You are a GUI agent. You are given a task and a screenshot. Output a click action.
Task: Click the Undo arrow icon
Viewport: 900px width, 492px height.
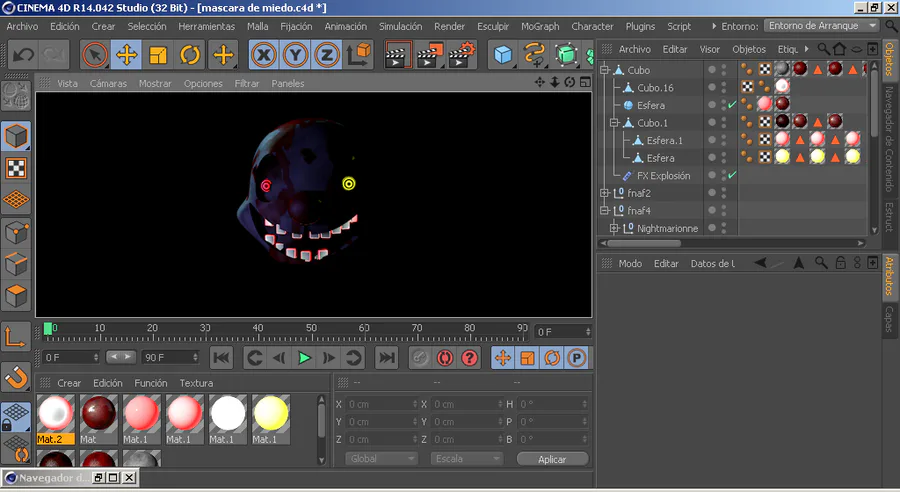pyautogui.click(x=23, y=55)
